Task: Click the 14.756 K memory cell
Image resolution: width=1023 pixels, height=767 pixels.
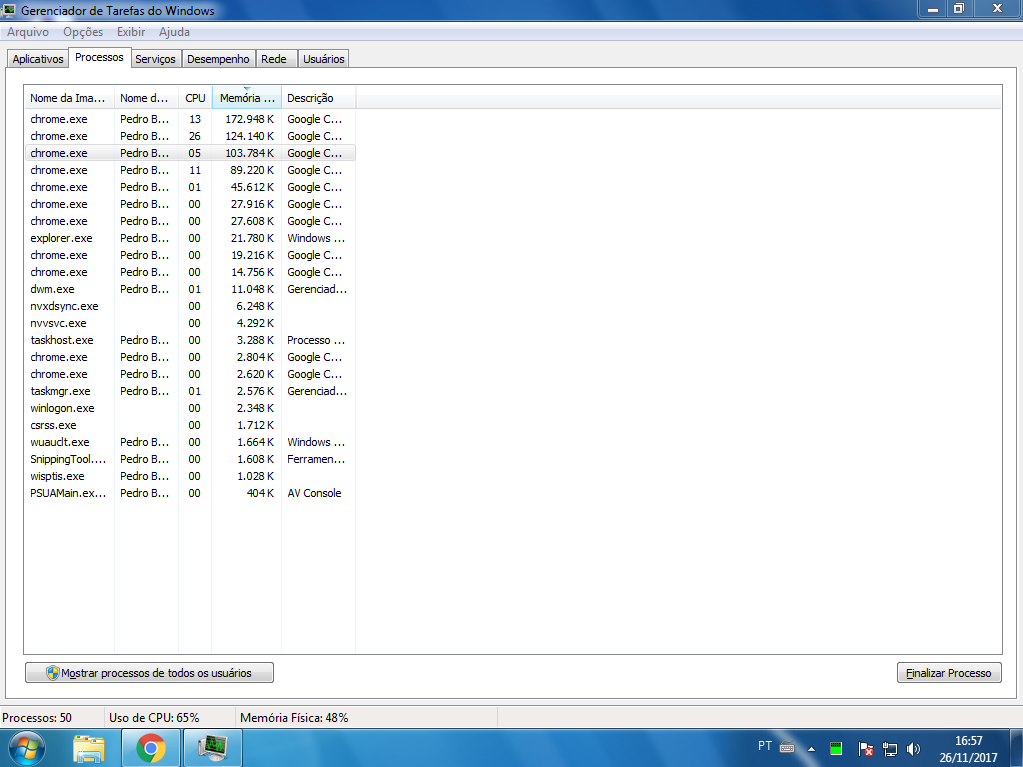Action: coord(252,272)
